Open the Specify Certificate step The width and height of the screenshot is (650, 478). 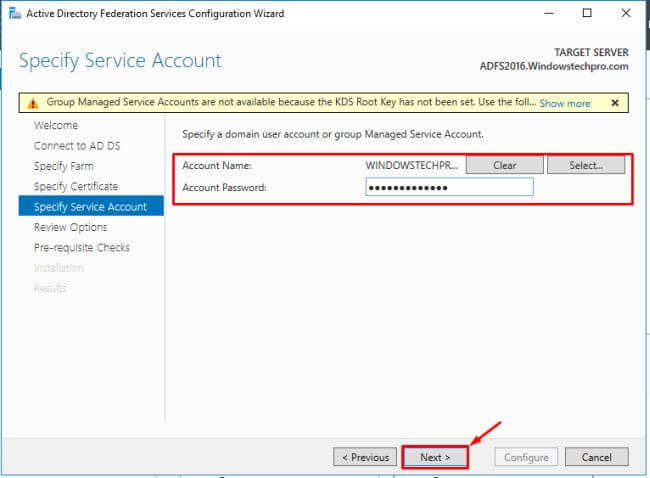click(x=76, y=187)
